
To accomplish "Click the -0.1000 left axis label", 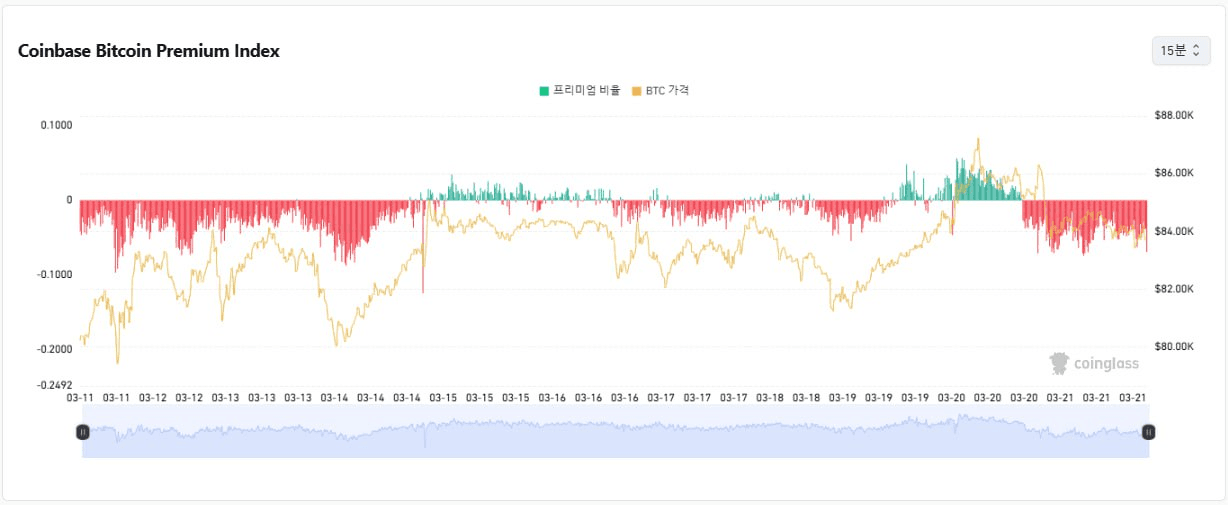I will pos(54,274).
